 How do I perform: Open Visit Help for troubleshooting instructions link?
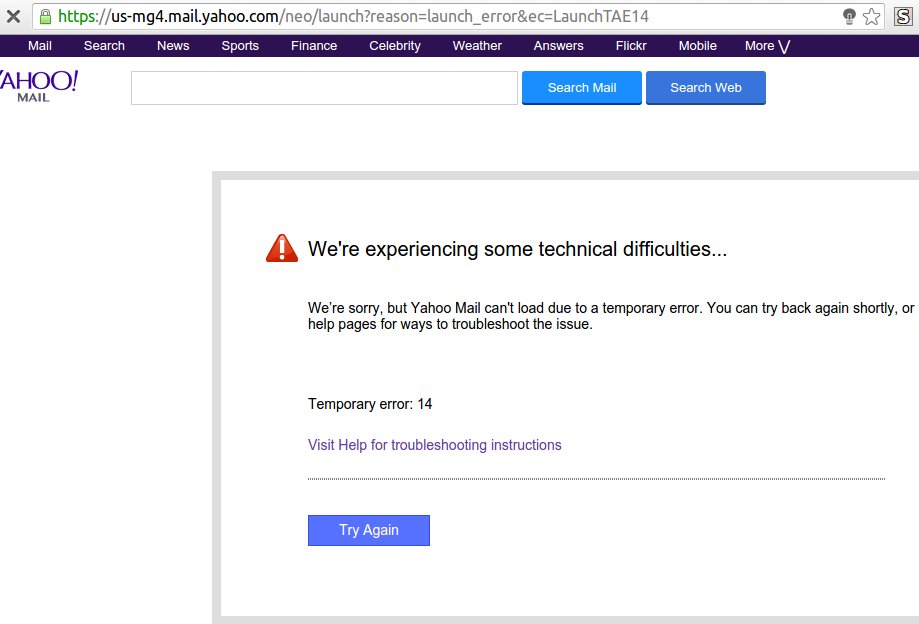click(x=434, y=445)
